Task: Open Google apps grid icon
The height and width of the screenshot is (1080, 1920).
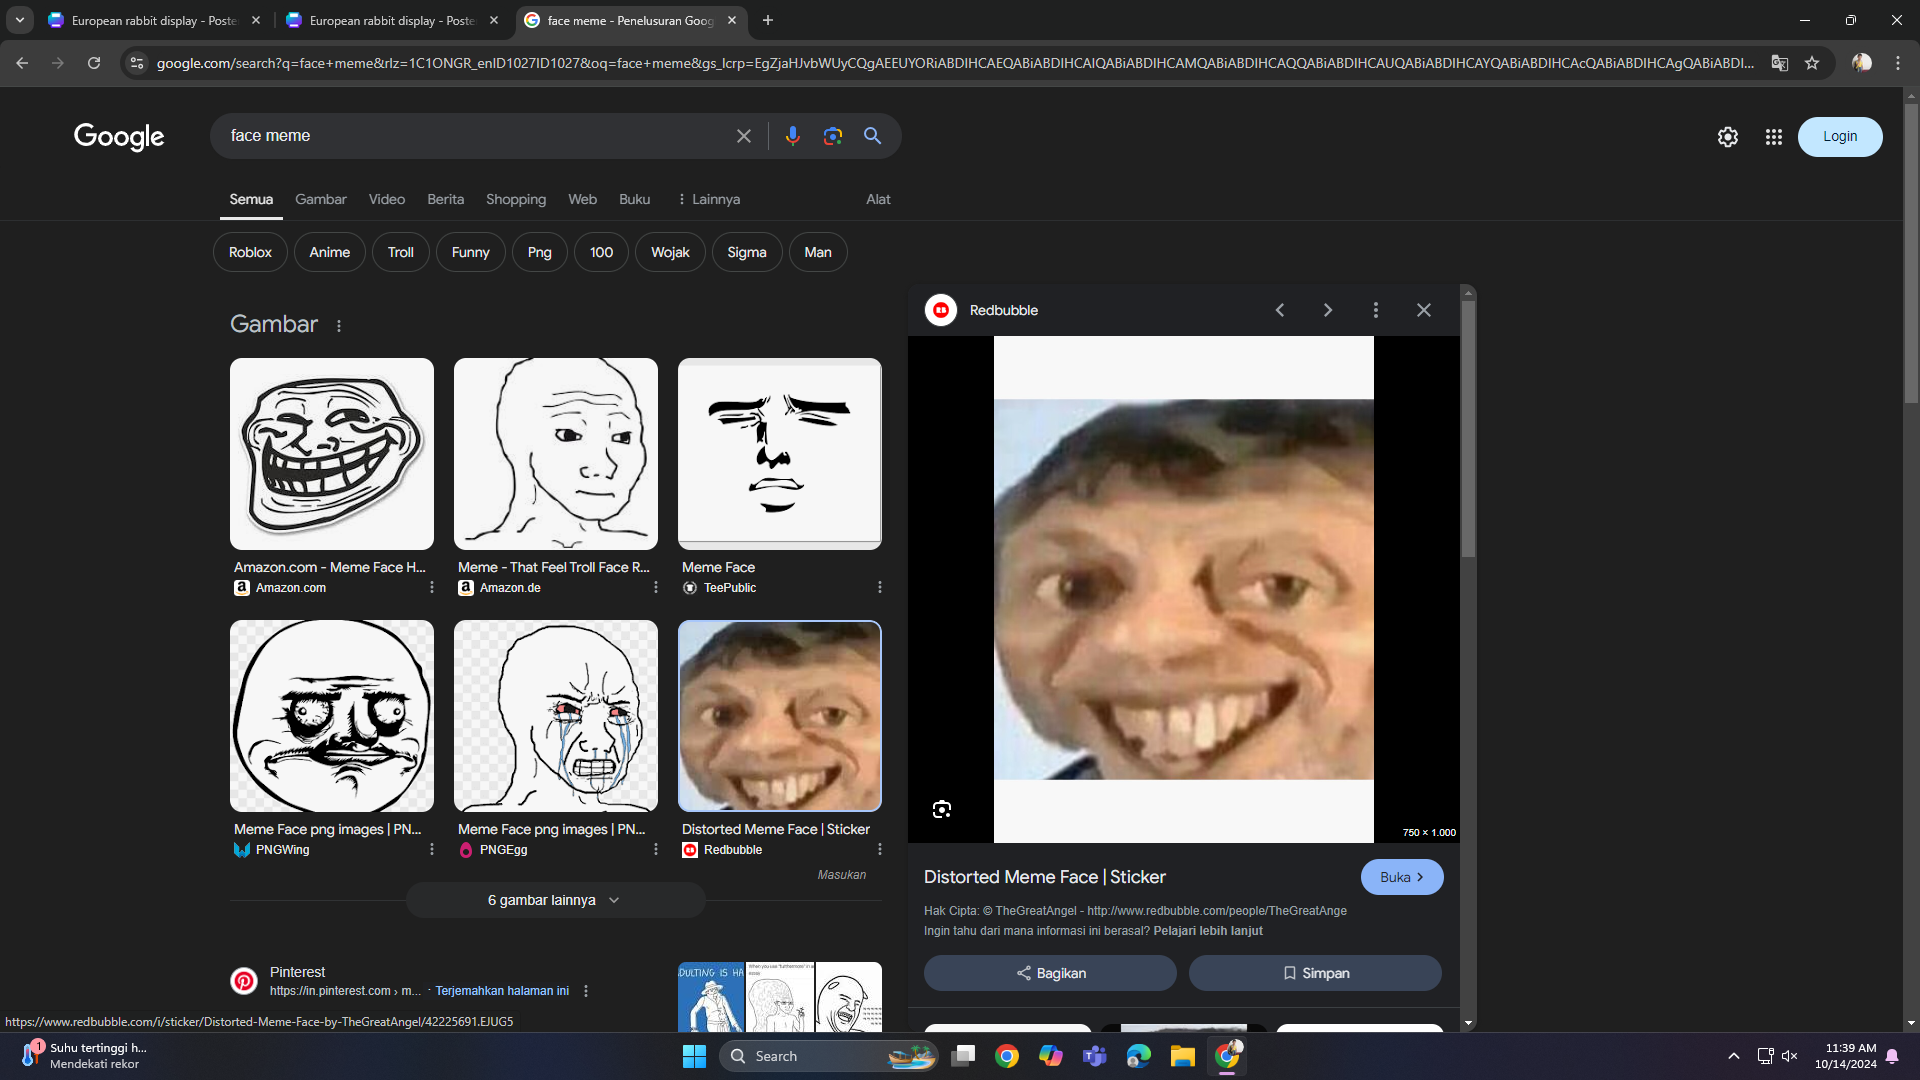Action: (x=1773, y=137)
